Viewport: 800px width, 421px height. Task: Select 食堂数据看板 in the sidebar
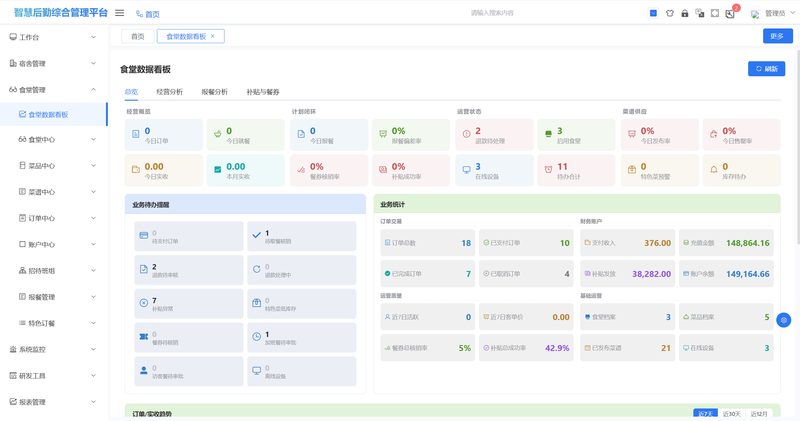tap(54, 114)
